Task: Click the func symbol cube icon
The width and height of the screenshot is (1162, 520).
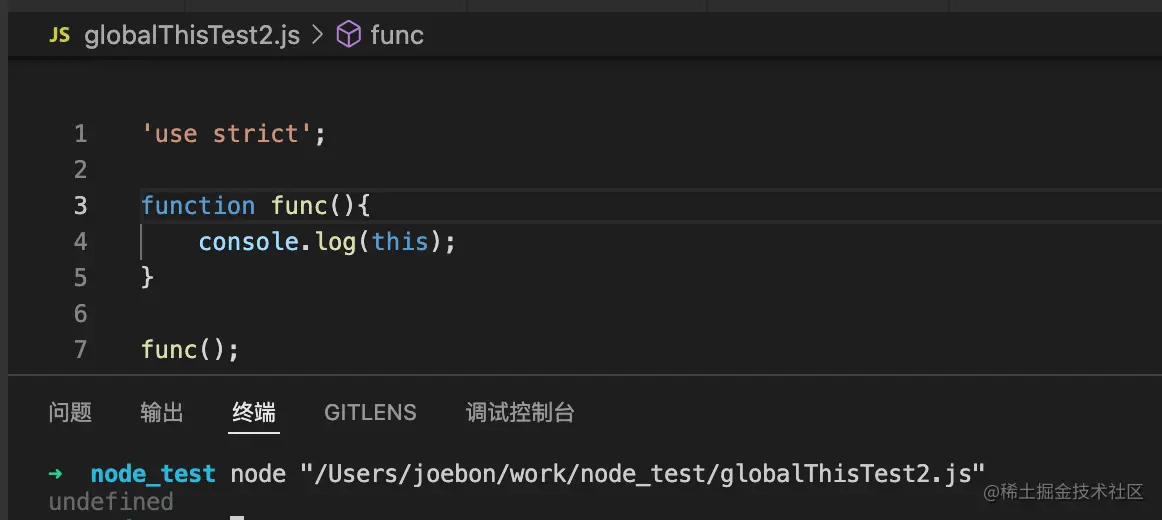Action: tap(348, 36)
